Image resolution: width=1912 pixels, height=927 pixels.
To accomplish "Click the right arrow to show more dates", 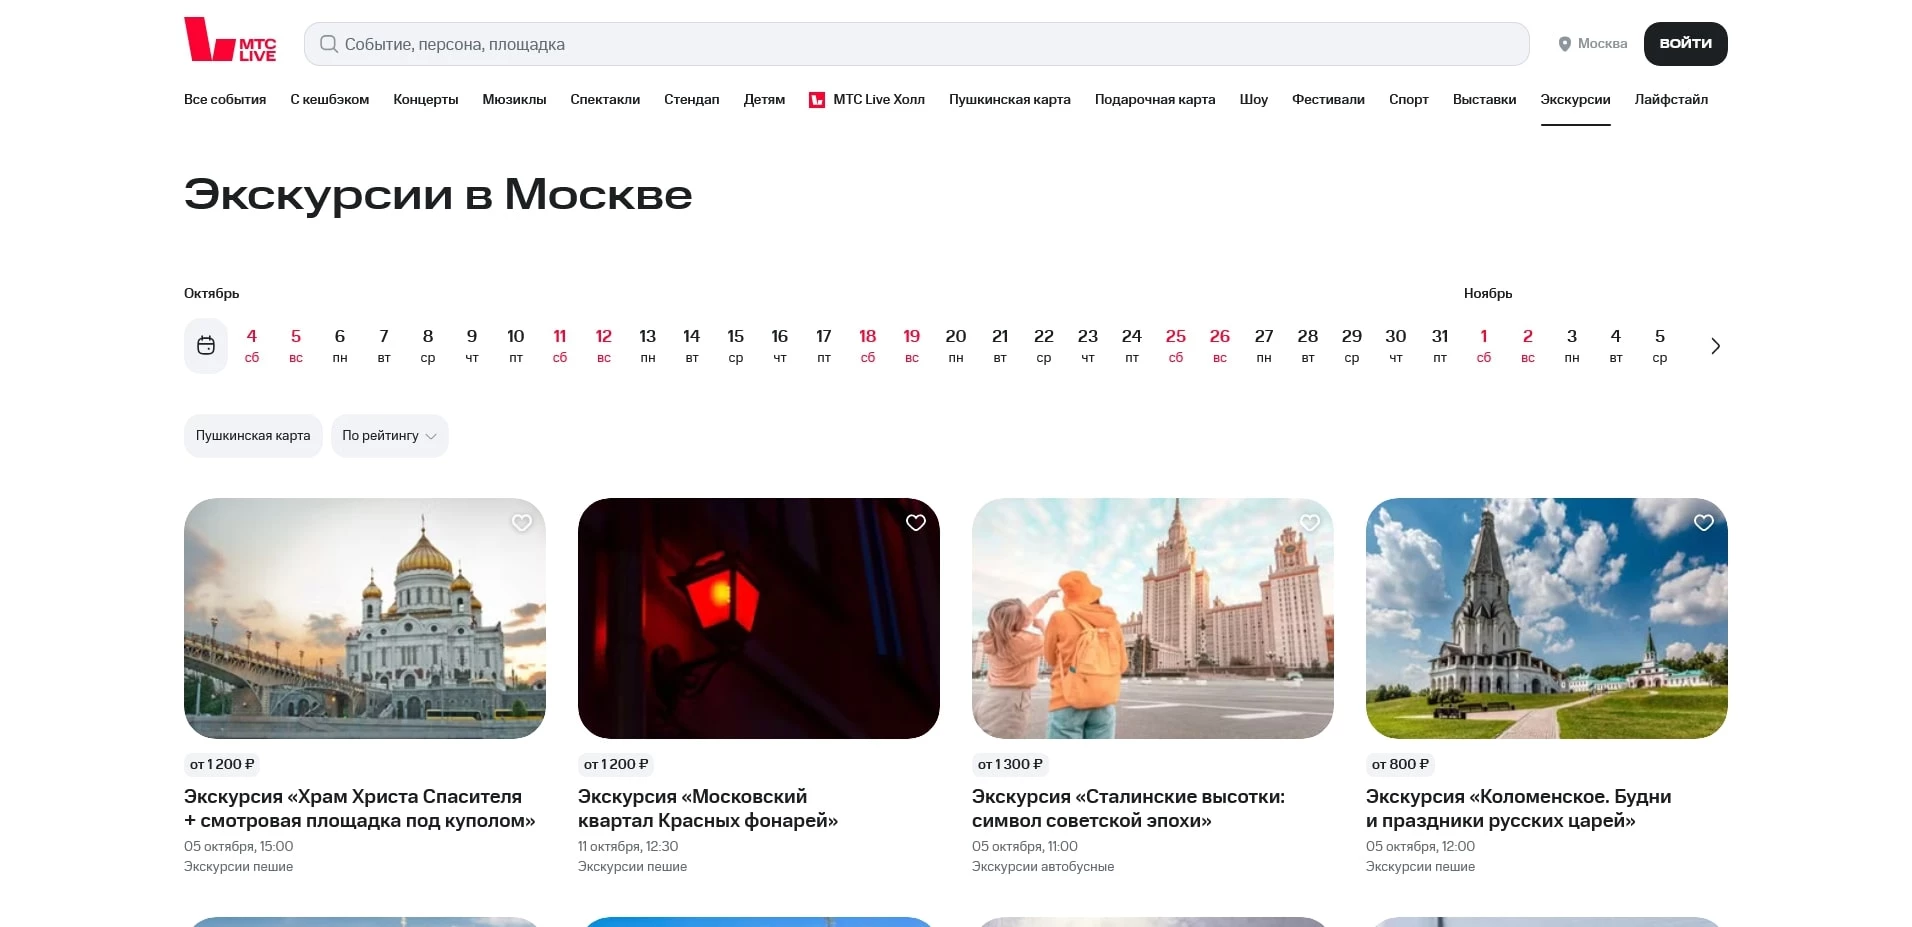I will 1716,345.
